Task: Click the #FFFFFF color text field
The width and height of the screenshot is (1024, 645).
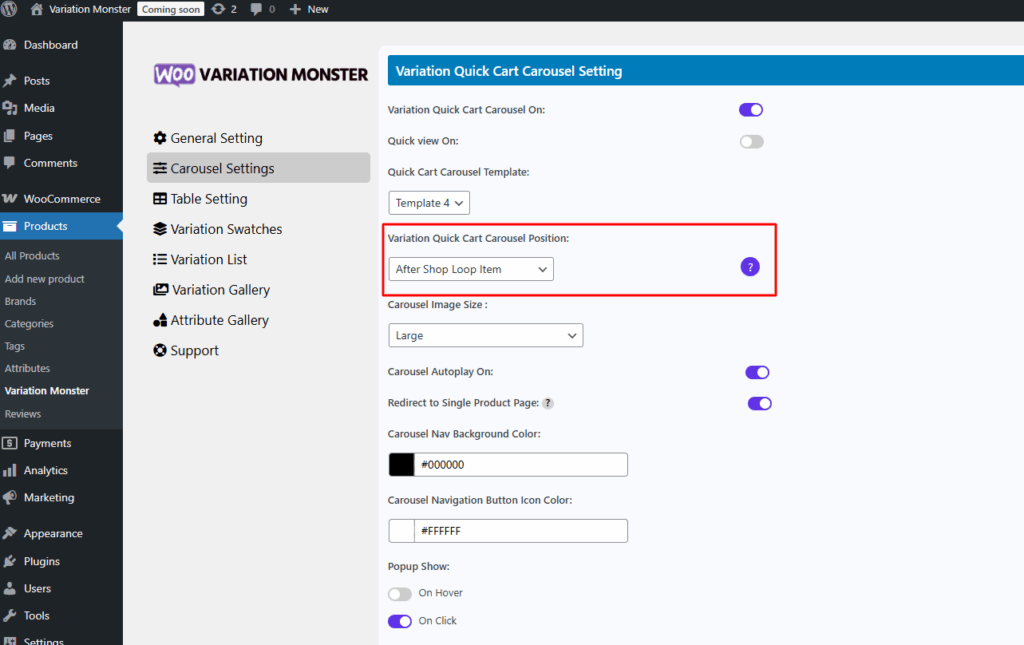Action: click(520, 531)
